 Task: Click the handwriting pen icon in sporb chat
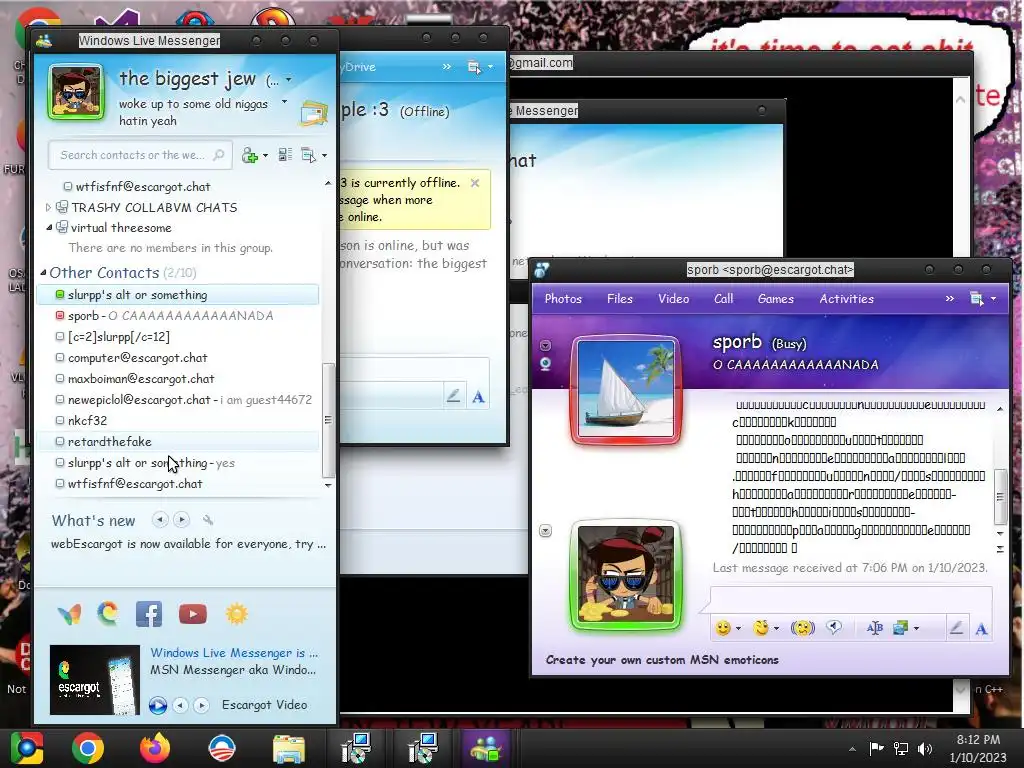click(956, 628)
